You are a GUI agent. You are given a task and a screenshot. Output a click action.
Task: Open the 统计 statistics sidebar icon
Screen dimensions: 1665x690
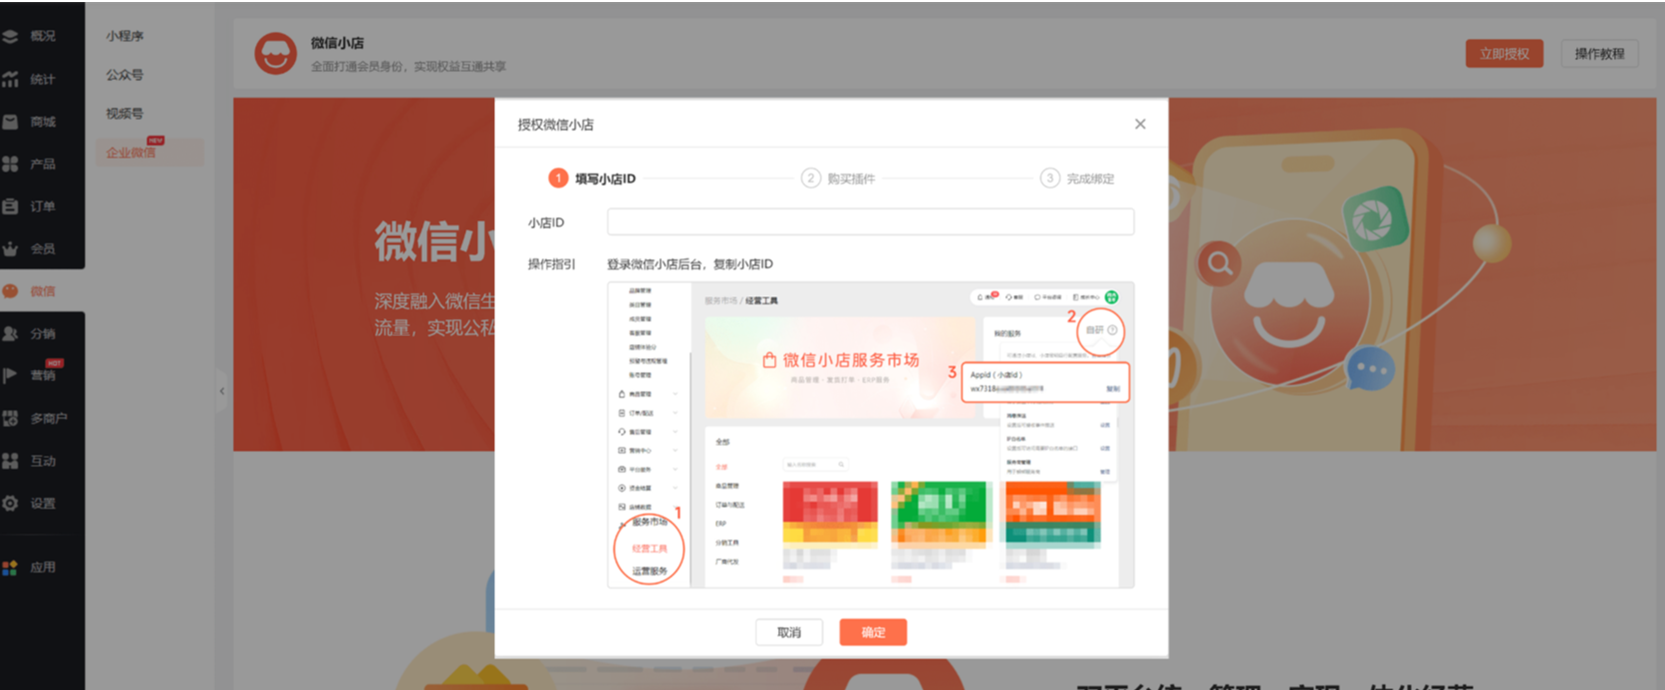click(10, 79)
